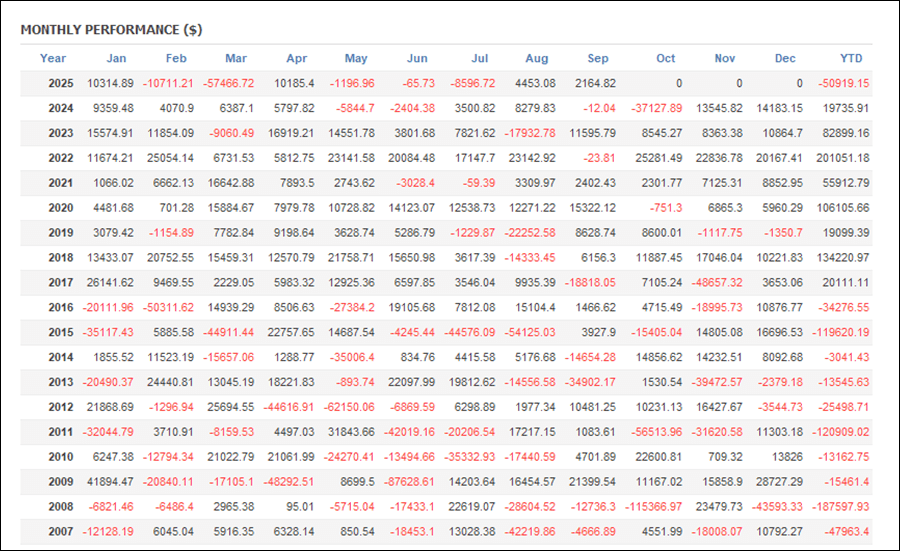900x551 pixels.
Task: Click March 2025 loss -57466.72
Action: pyautogui.click(x=226, y=83)
